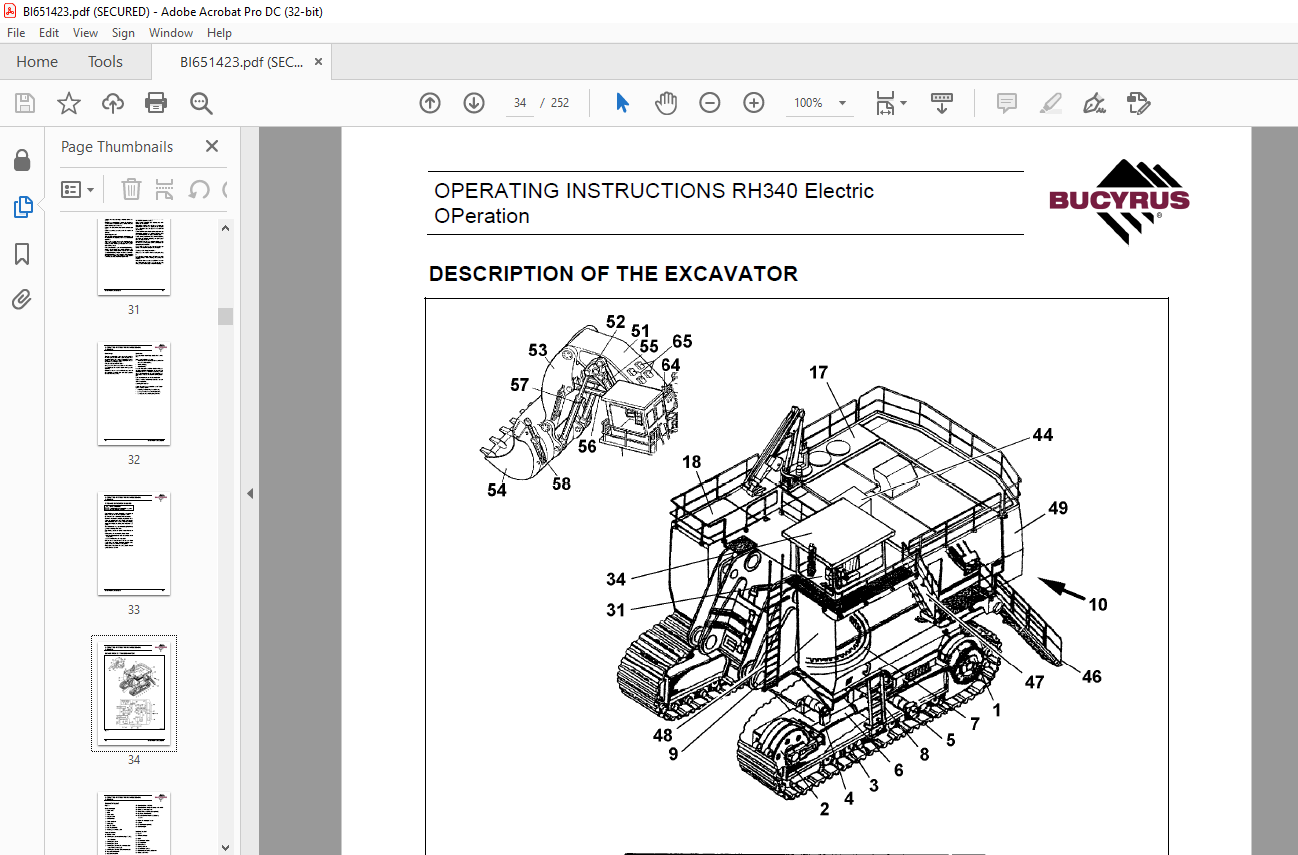This screenshot has width=1298, height=855.
Task: Click callout number 44 in diagram
Action: coord(1043,435)
